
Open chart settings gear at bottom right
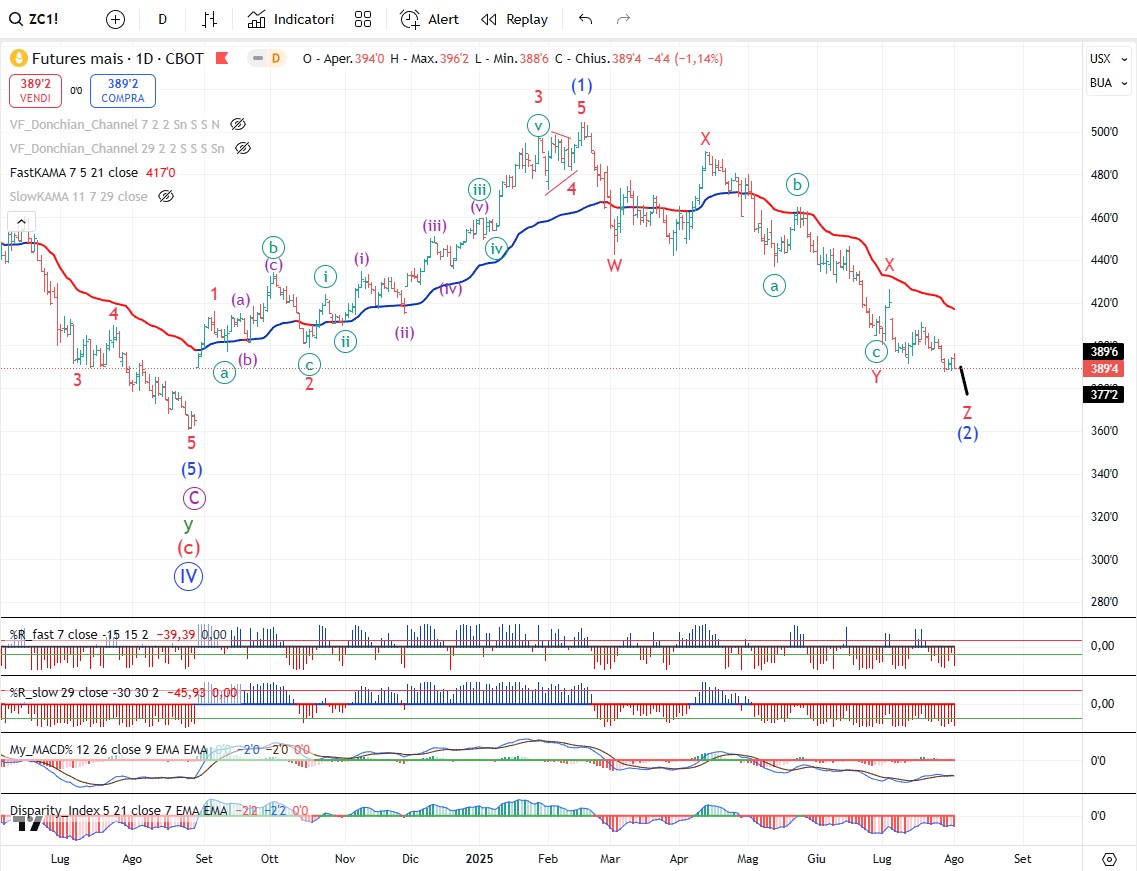point(1109,859)
